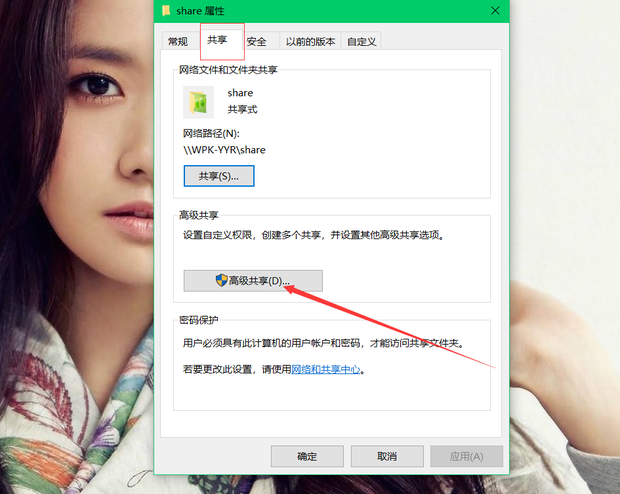The height and width of the screenshot is (494, 620).
Task: Click the folder icon in title bar
Action: click(166, 11)
